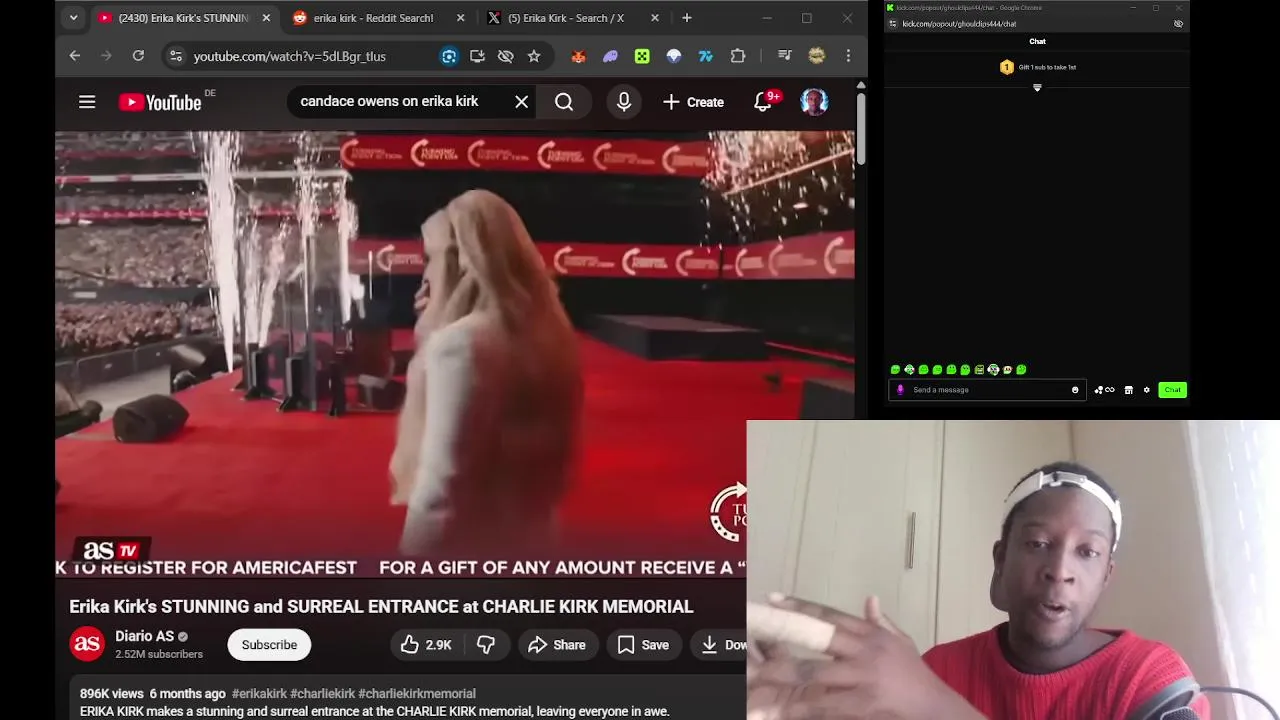Open Chrome profile avatar
The image size is (1280, 720).
coord(816,56)
